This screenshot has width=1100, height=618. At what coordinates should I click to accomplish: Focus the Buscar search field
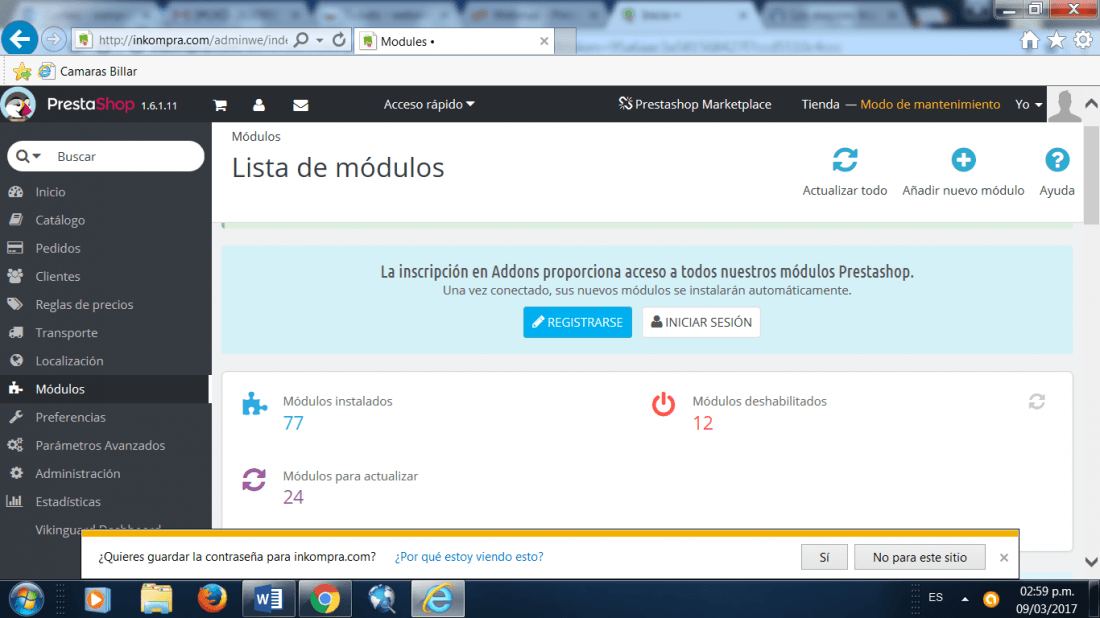pos(126,156)
